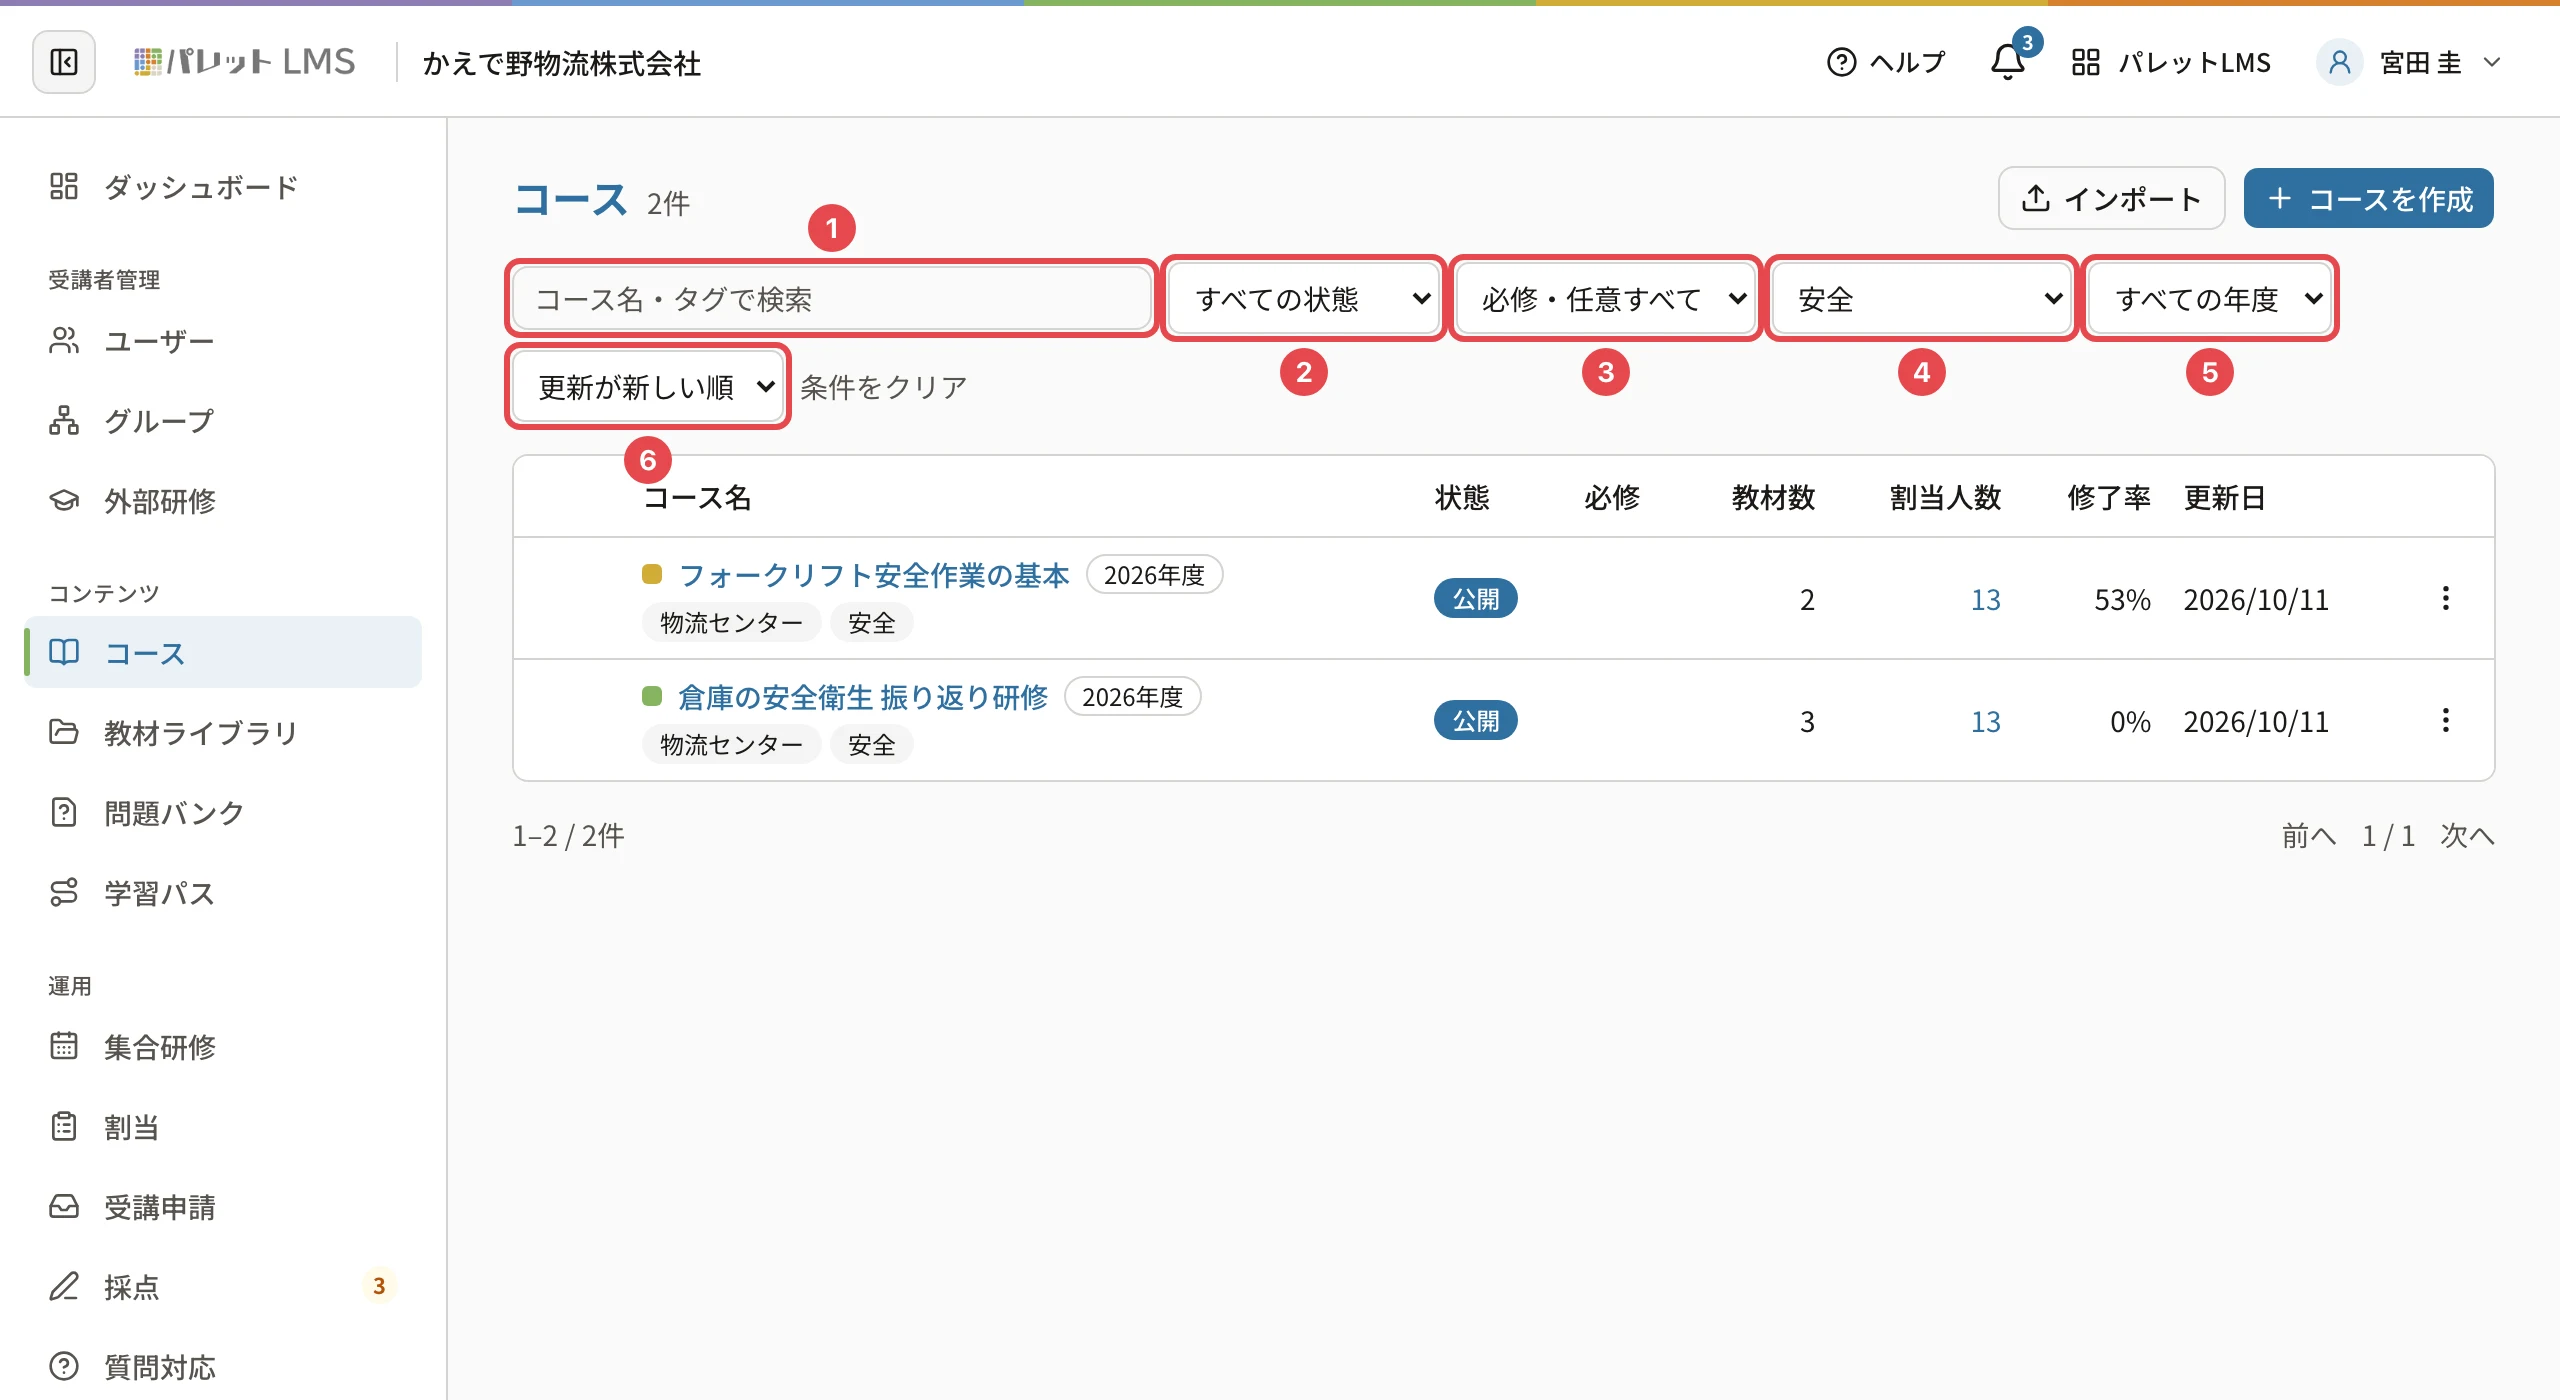2560x1400 pixels.
Task: Click the 採点 pencil icon
Action: (64, 1286)
